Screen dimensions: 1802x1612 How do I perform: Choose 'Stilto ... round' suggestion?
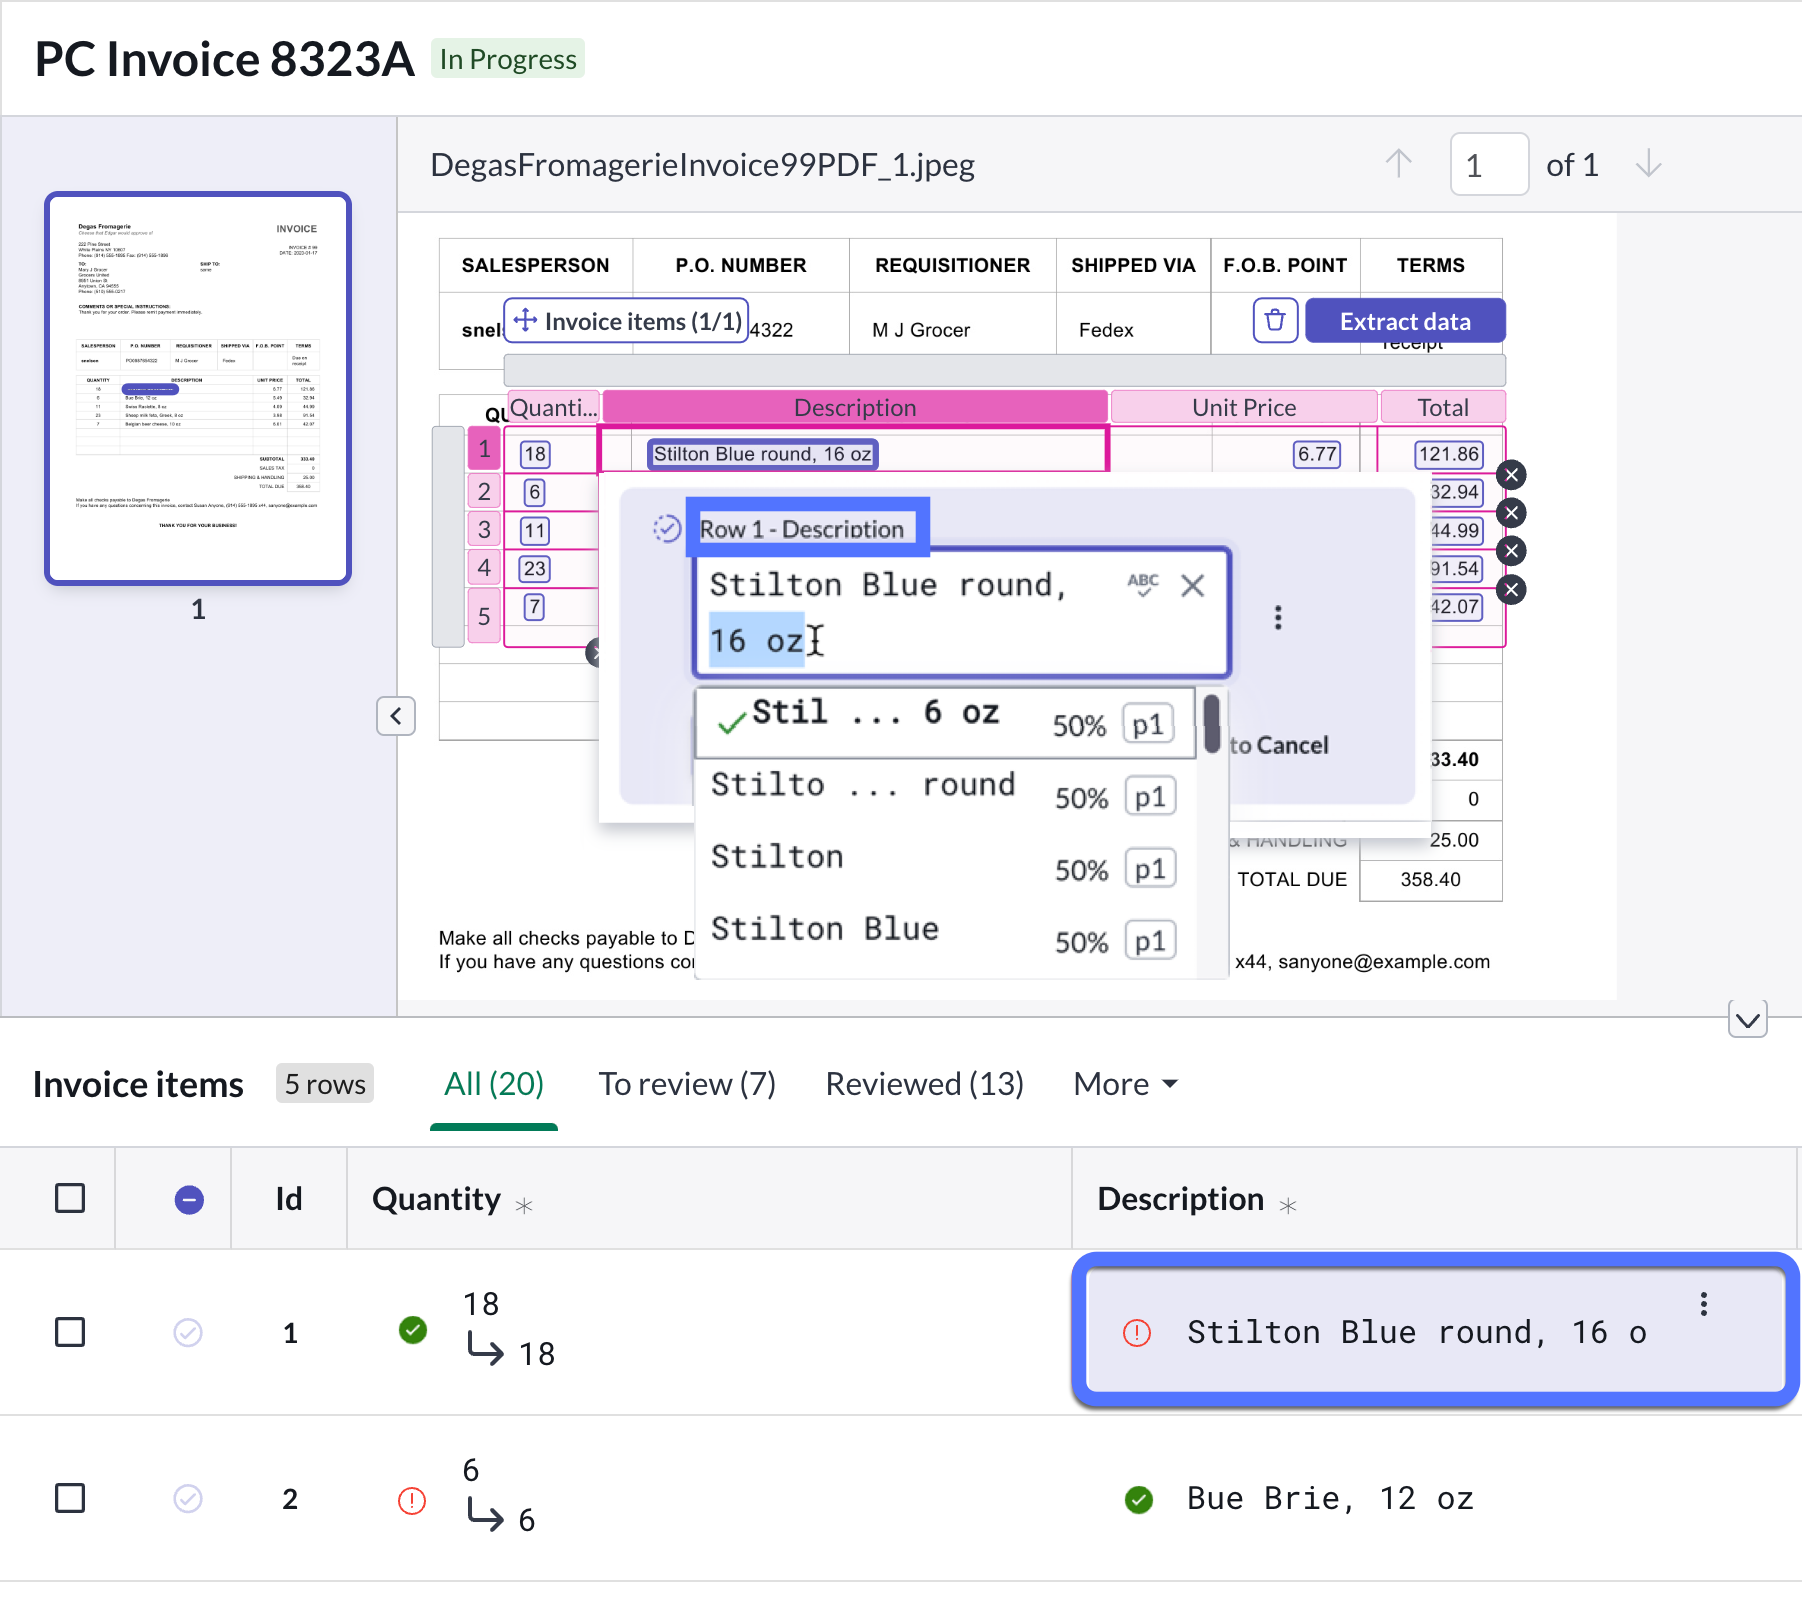(x=945, y=795)
